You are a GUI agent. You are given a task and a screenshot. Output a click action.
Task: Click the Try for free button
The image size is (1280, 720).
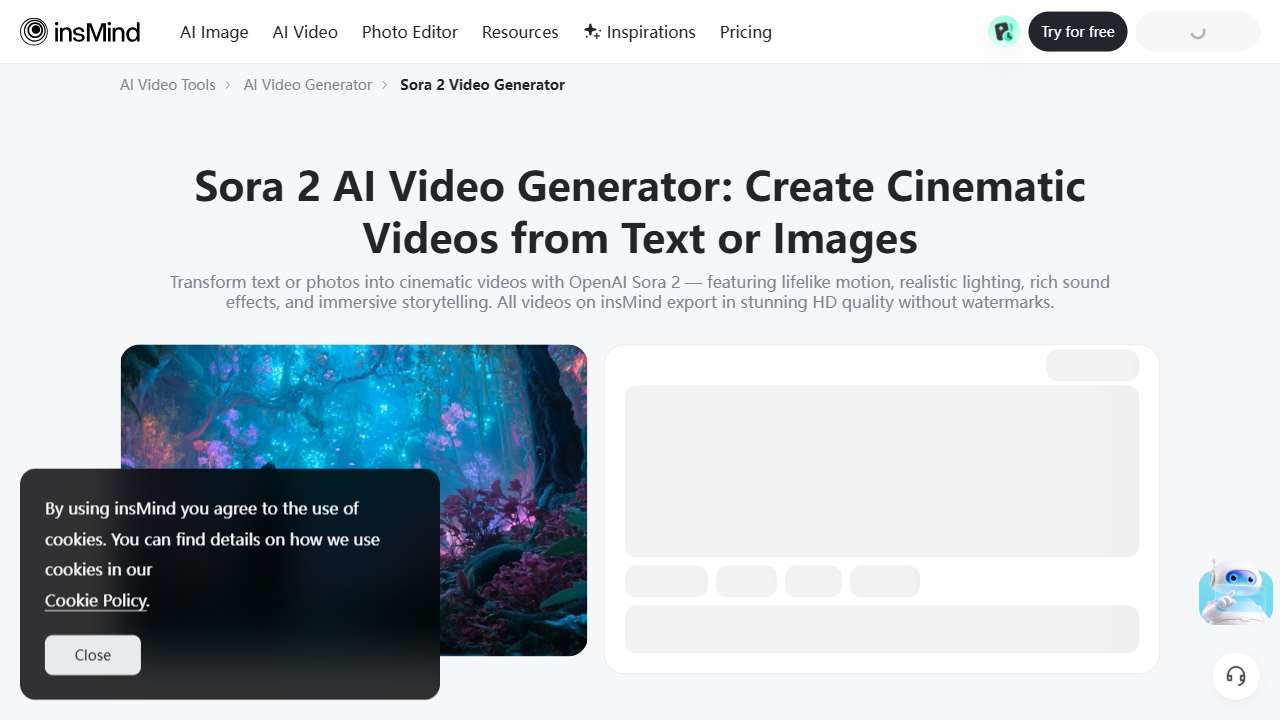tap(1077, 31)
